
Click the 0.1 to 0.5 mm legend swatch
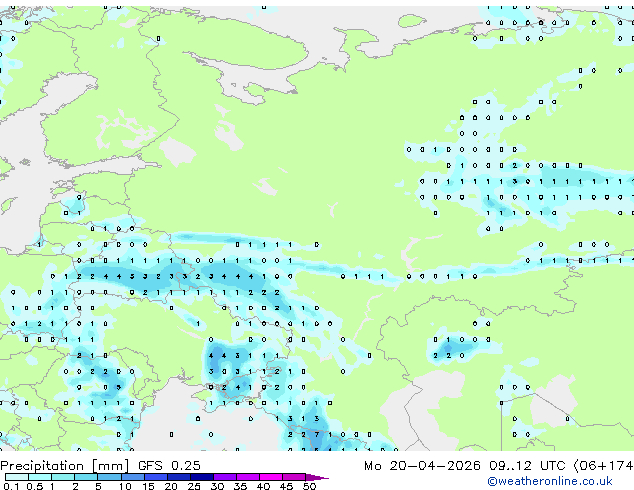pyautogui.click(x=17, y=477)
